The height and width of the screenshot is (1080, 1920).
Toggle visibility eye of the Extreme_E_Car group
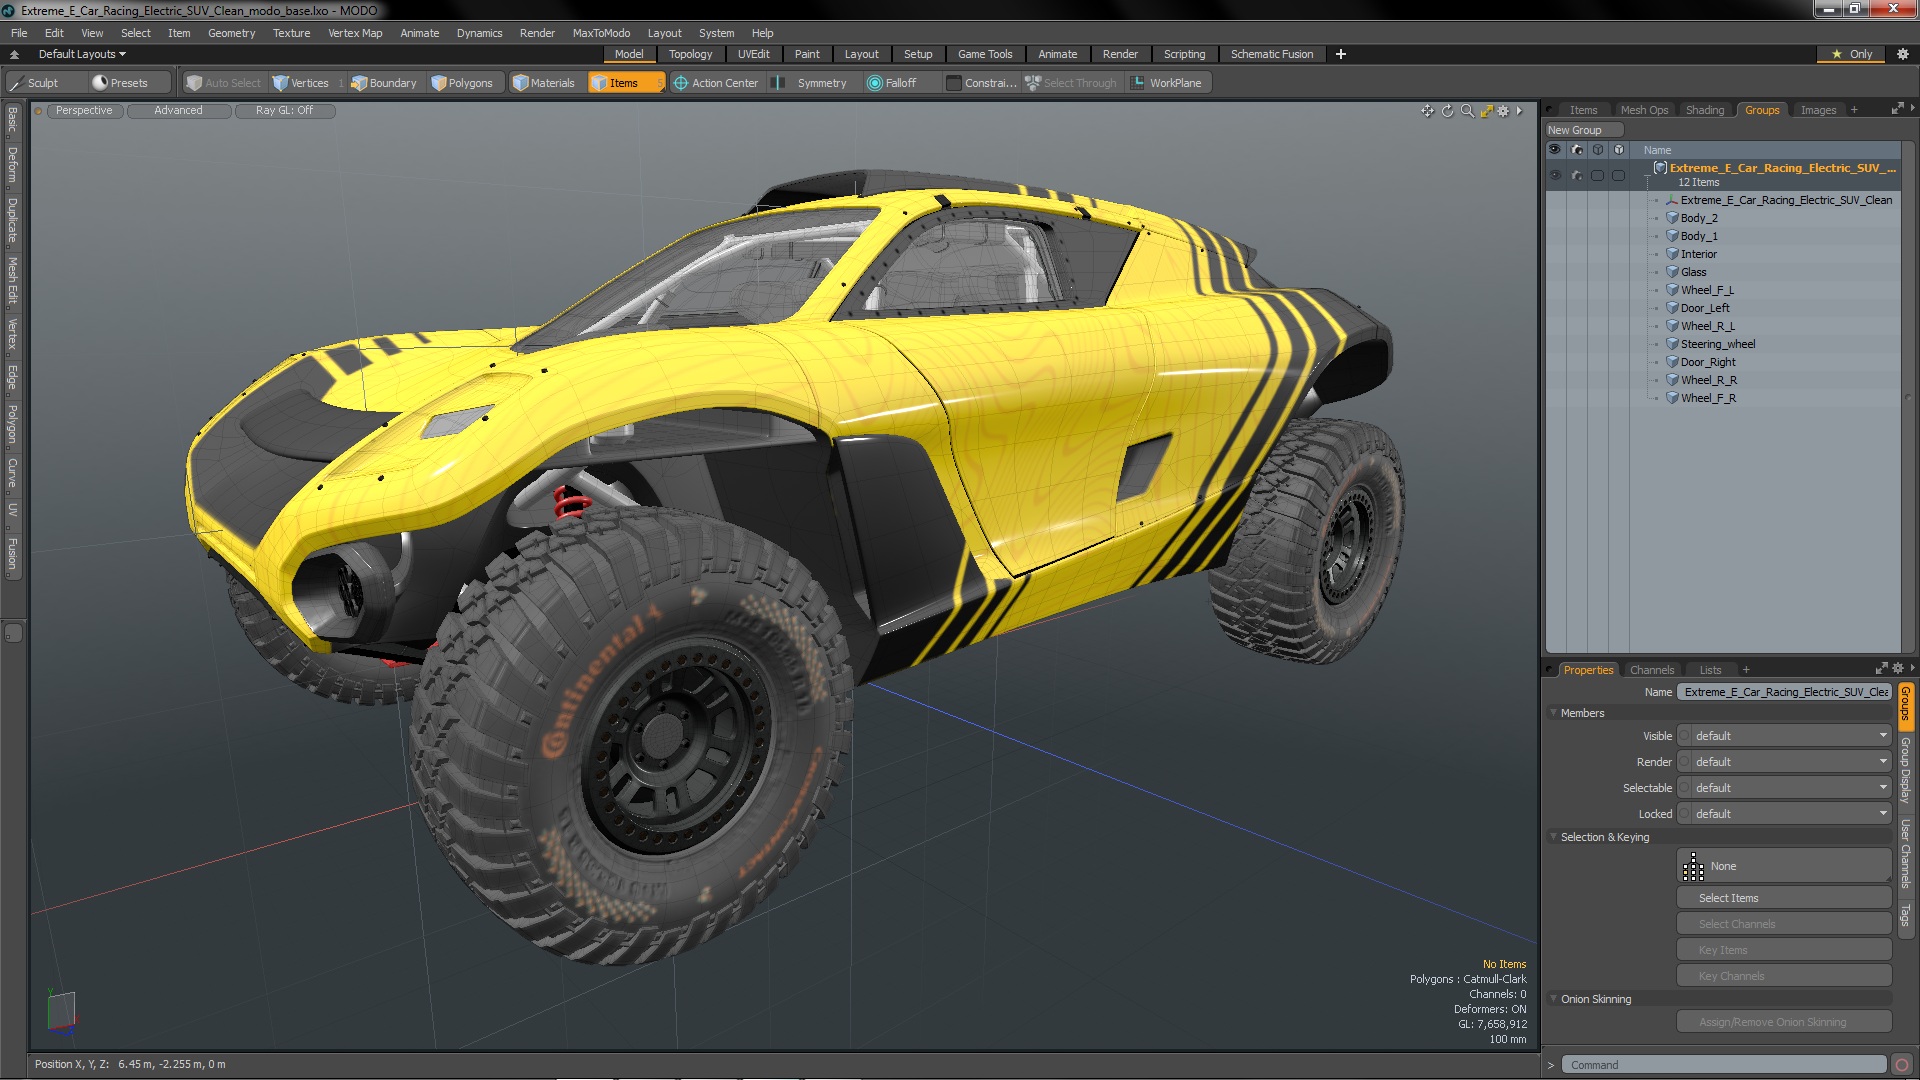click(x=1555, y=175)
